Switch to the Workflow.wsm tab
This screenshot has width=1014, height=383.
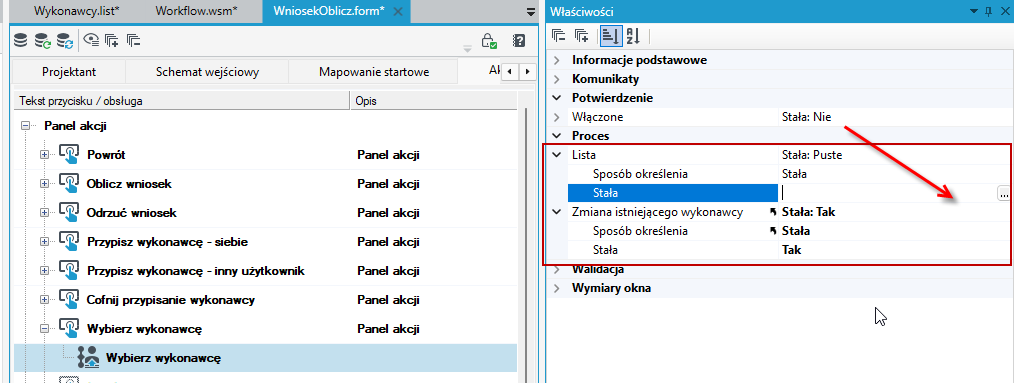pos(196,11)
